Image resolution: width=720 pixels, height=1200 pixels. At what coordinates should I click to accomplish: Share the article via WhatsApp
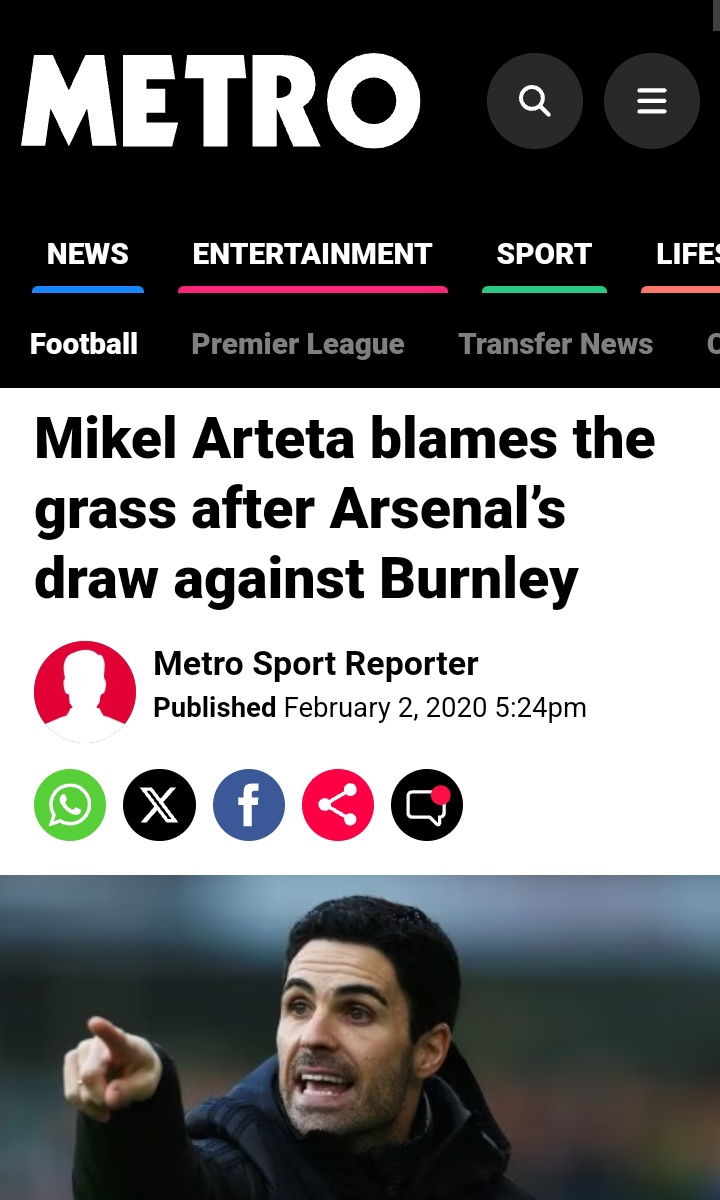(x=70, y=805)
